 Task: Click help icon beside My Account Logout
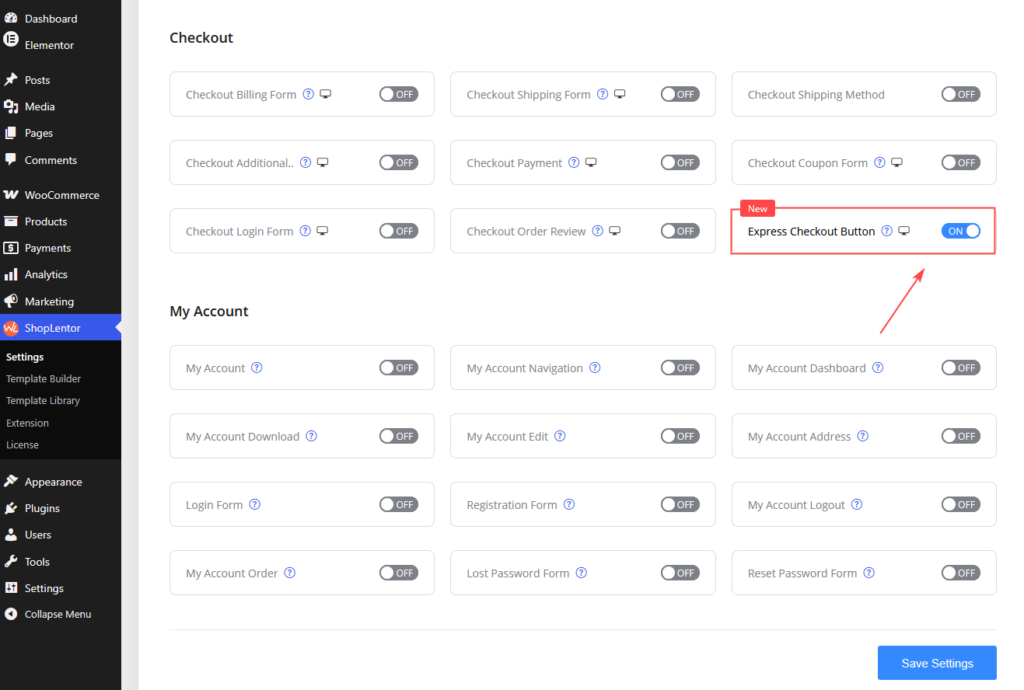pyautogui.click(x=857, y=505)
